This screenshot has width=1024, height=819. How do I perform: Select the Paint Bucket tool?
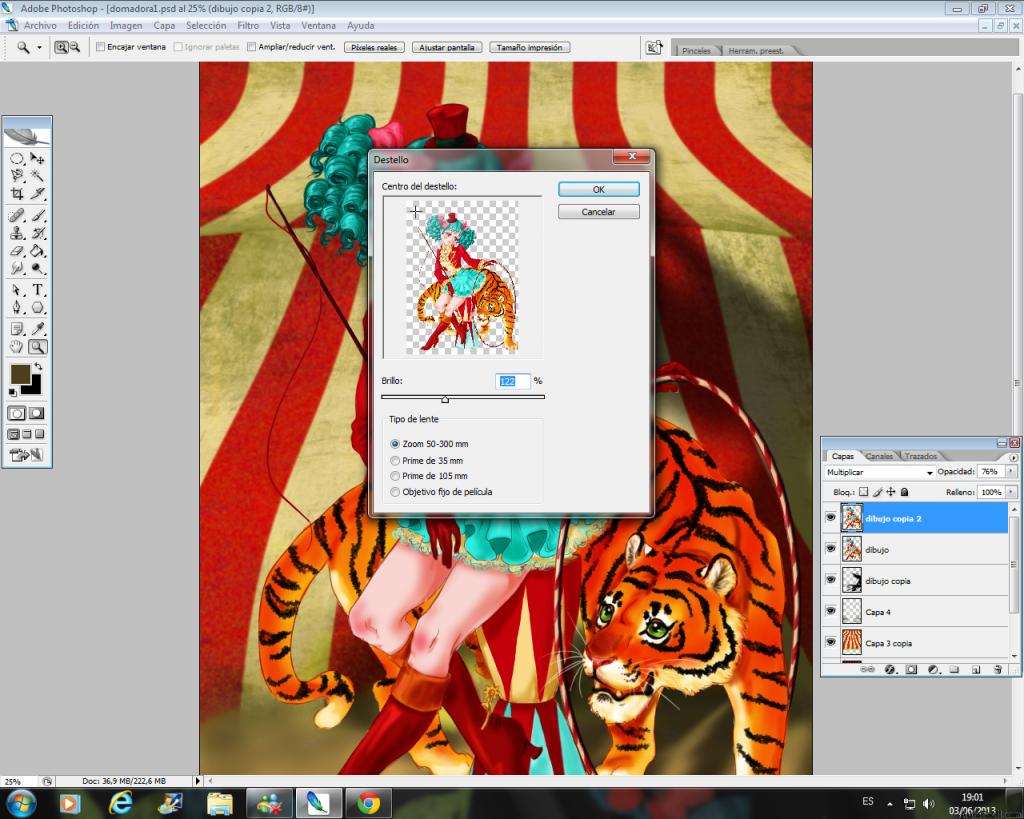click(x=37, y=251)
